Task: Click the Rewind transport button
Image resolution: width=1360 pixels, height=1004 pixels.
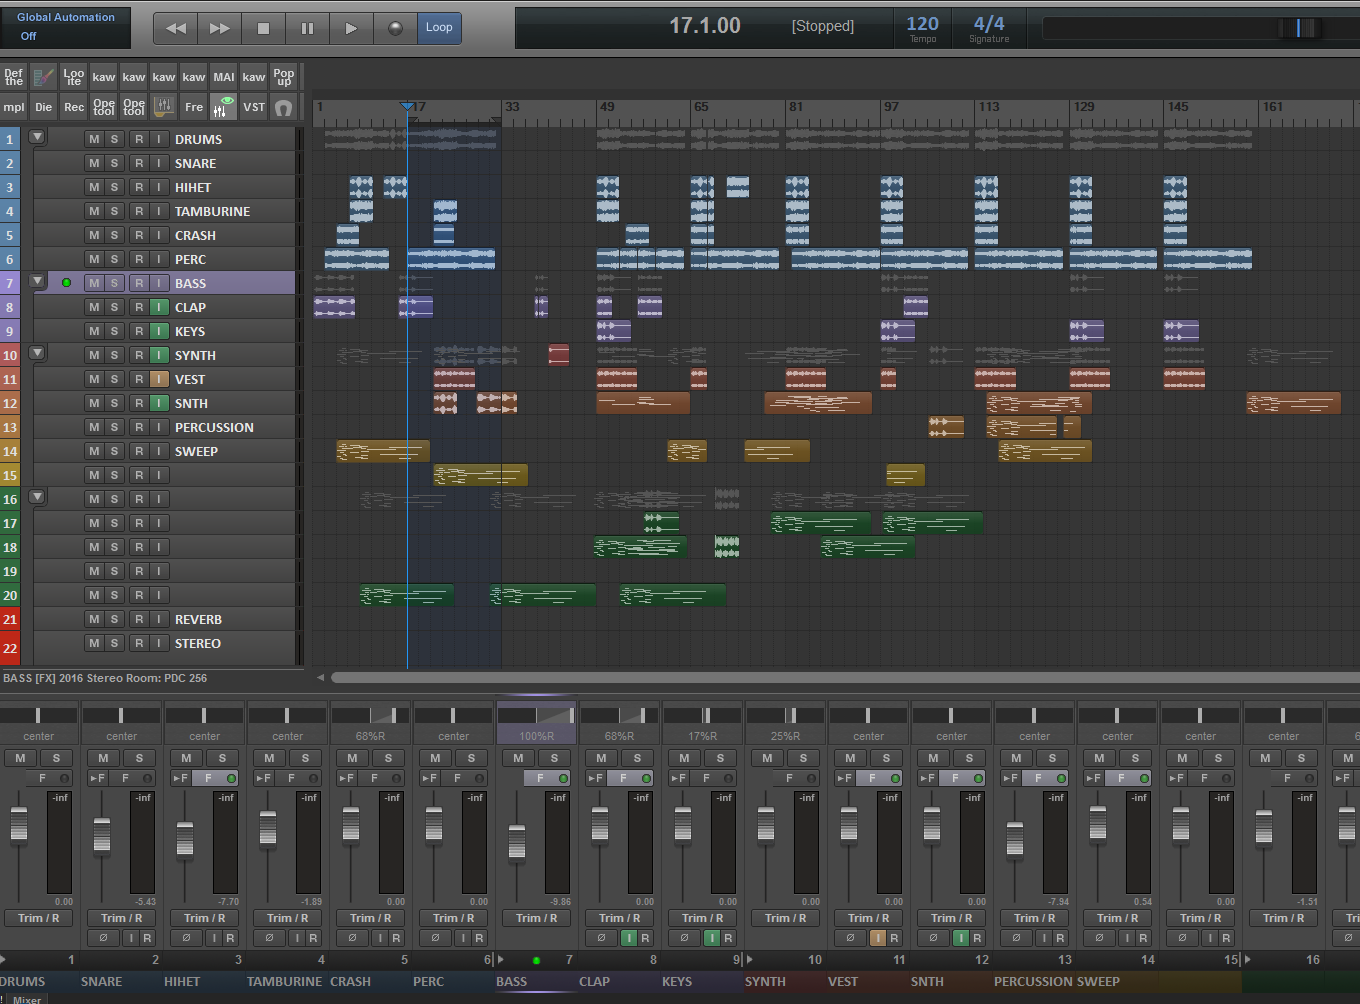Action: coord(176,28)
